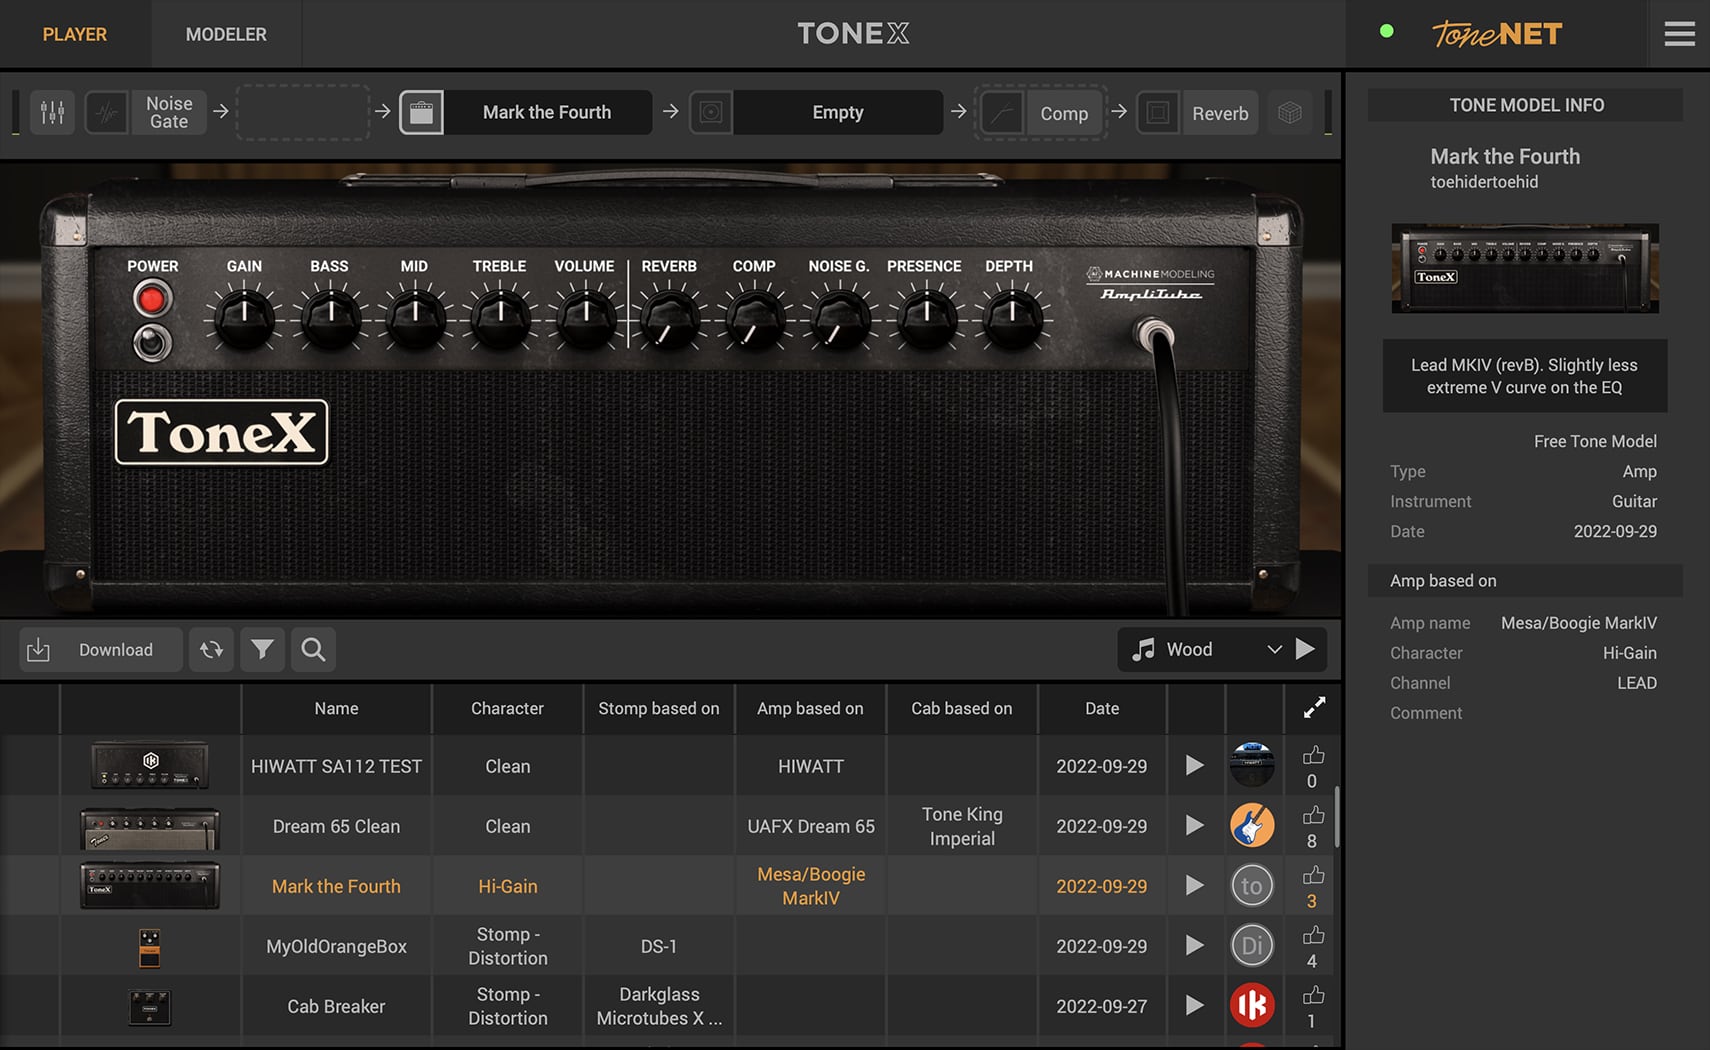Preview play the Dream 65 Clean tone
Image resolution: width=1710 pixels, height=1050 pixels.
[1195, 826]
